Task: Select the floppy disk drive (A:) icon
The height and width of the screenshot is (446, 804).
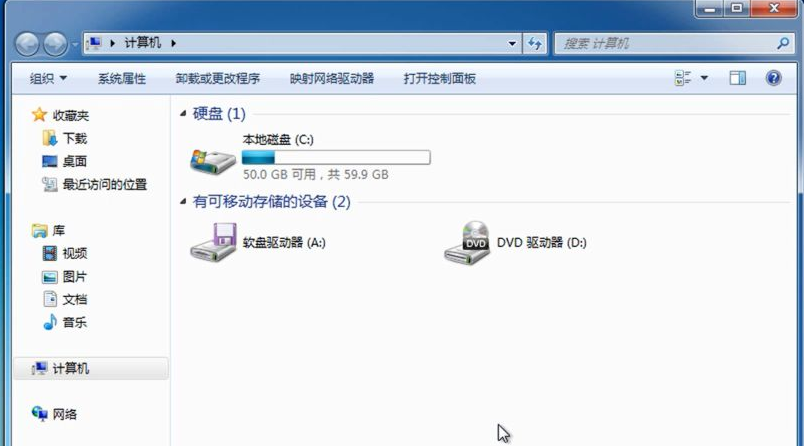Action: [213, 242]
